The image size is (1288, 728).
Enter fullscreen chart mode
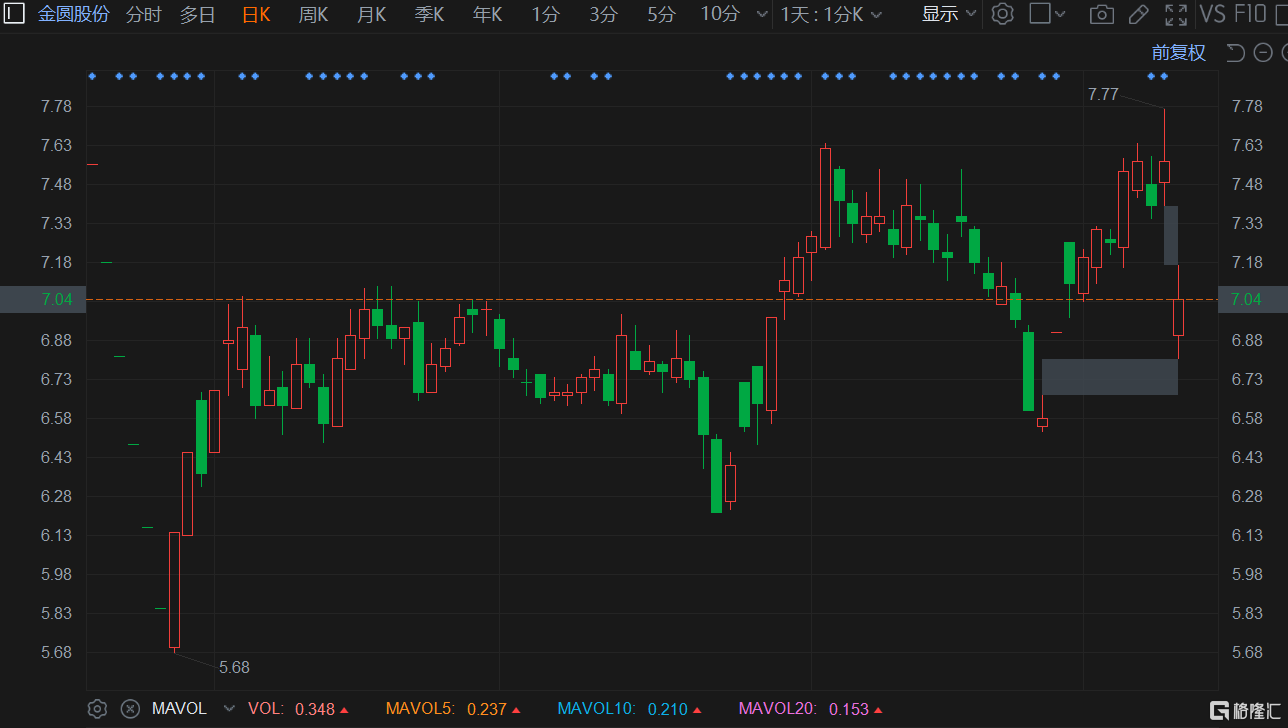[1176, 14]
